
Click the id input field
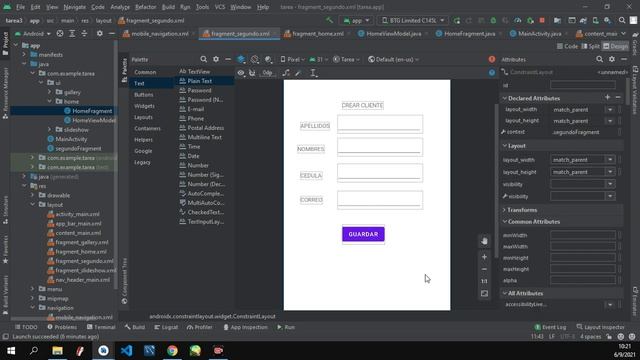[x=583, y=85]
